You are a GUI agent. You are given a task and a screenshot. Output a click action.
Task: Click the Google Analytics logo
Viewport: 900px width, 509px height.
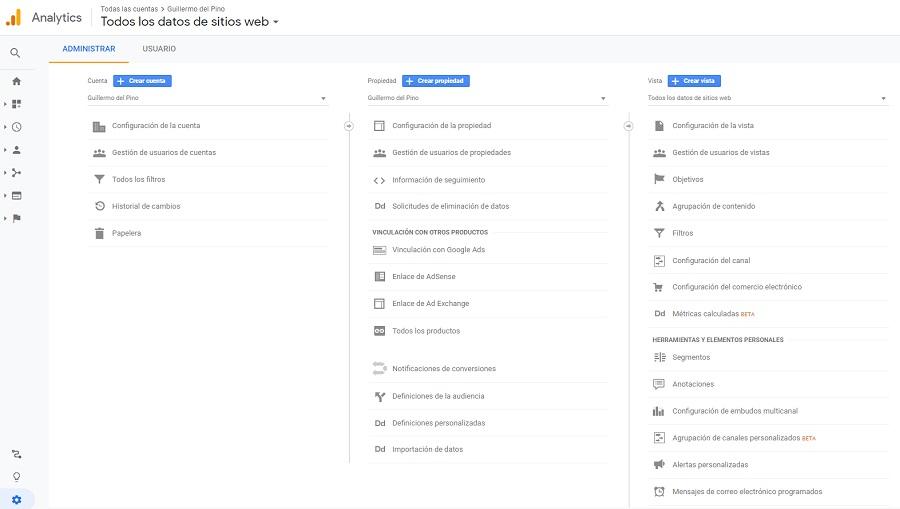[x=13, y=17]
